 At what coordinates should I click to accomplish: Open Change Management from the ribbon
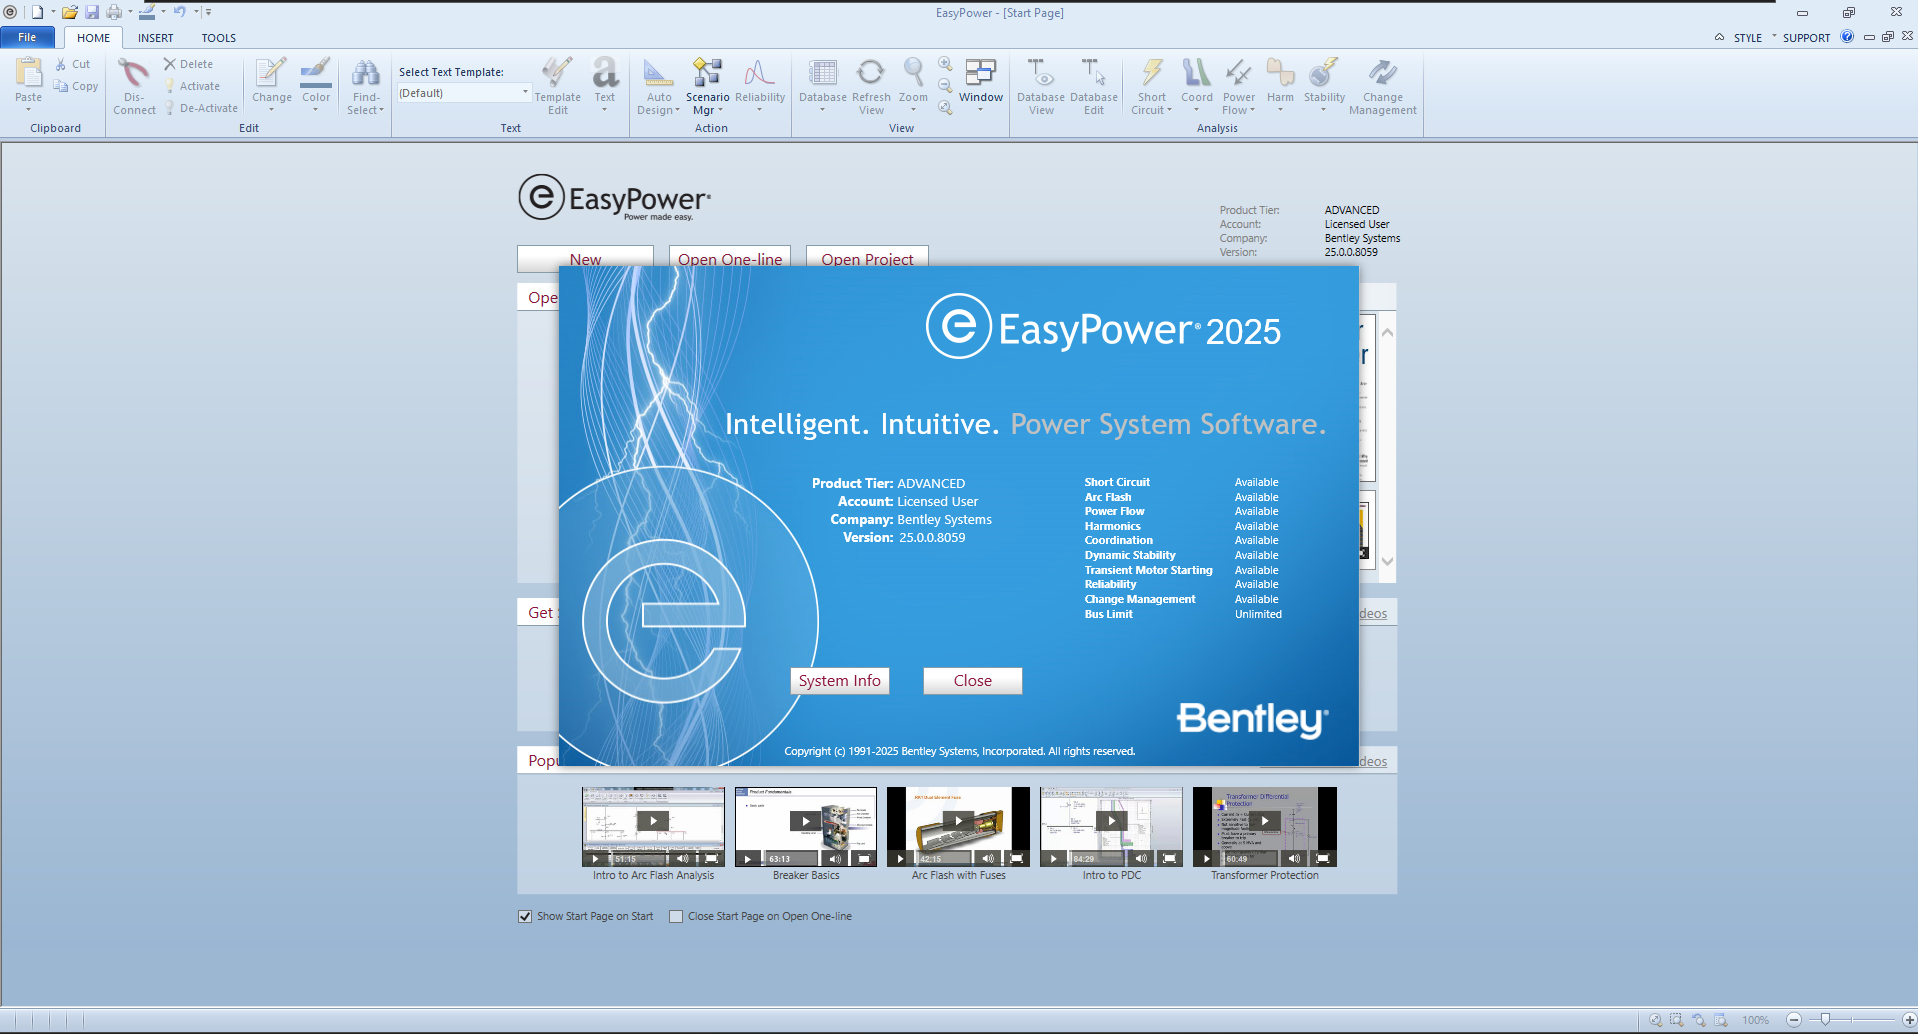[1383, 86]
